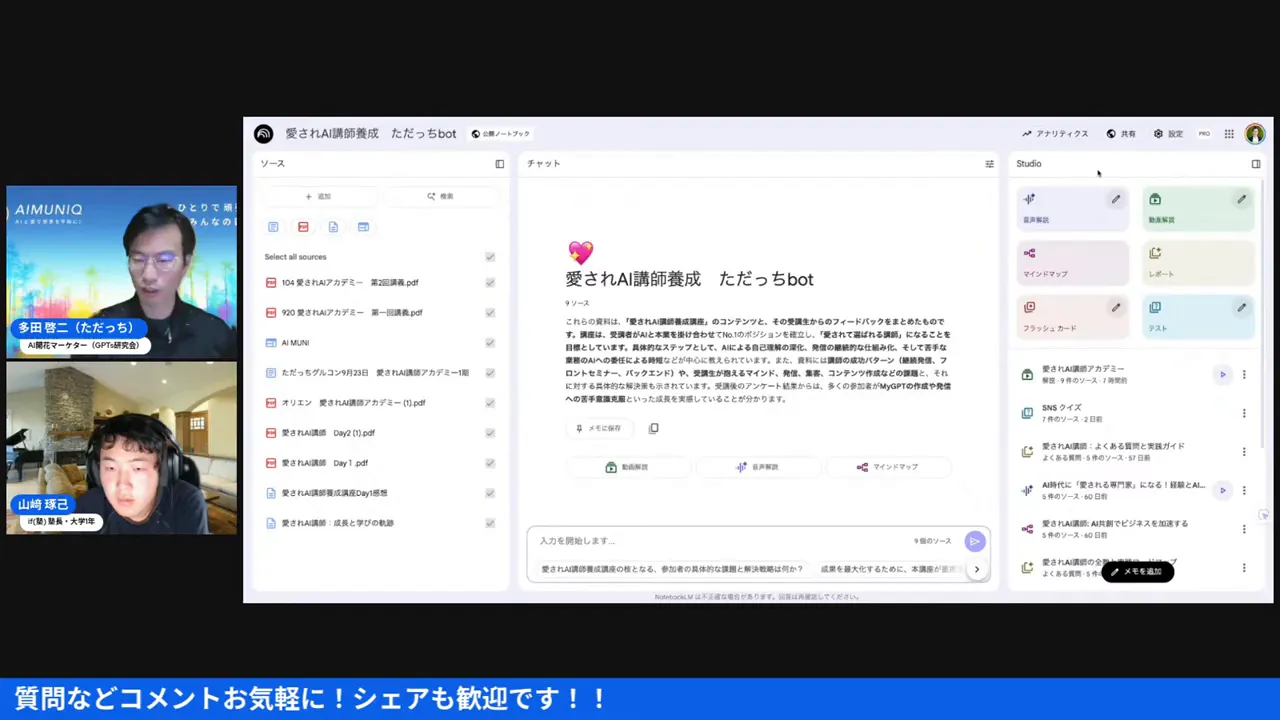Create a レポート from the Studio card

(1198, 262)
